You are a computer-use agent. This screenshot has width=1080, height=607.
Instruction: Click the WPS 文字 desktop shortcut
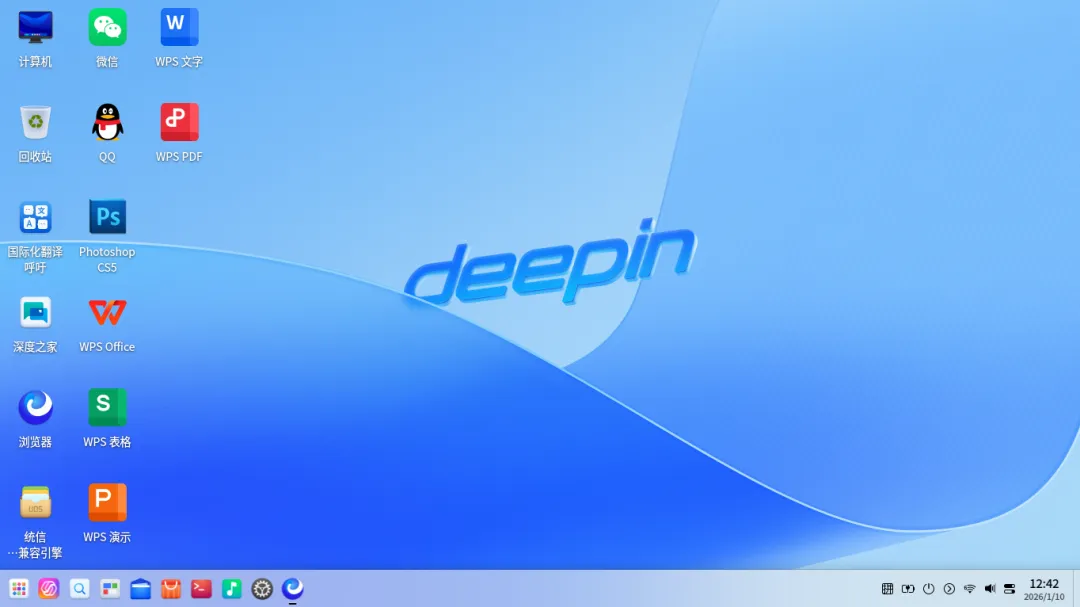coord(179,38)
